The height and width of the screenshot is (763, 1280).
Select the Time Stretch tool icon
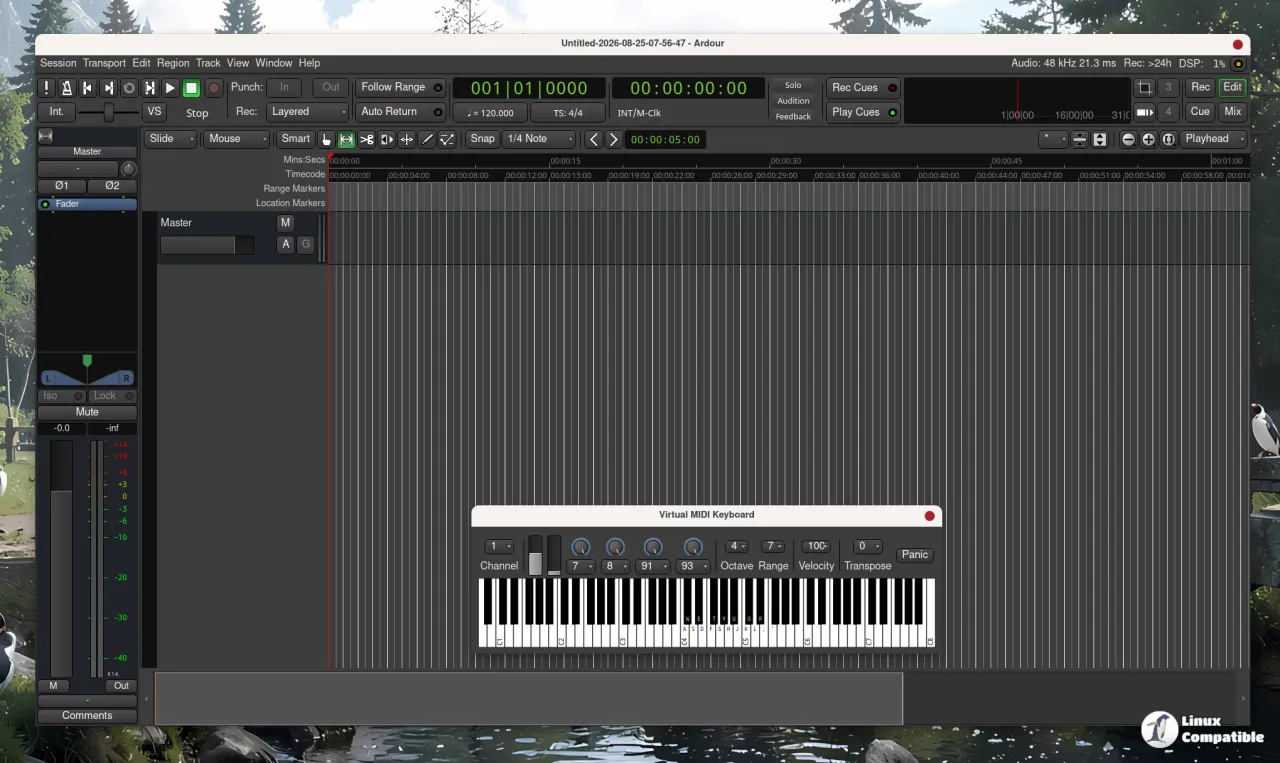click(407, 140)
